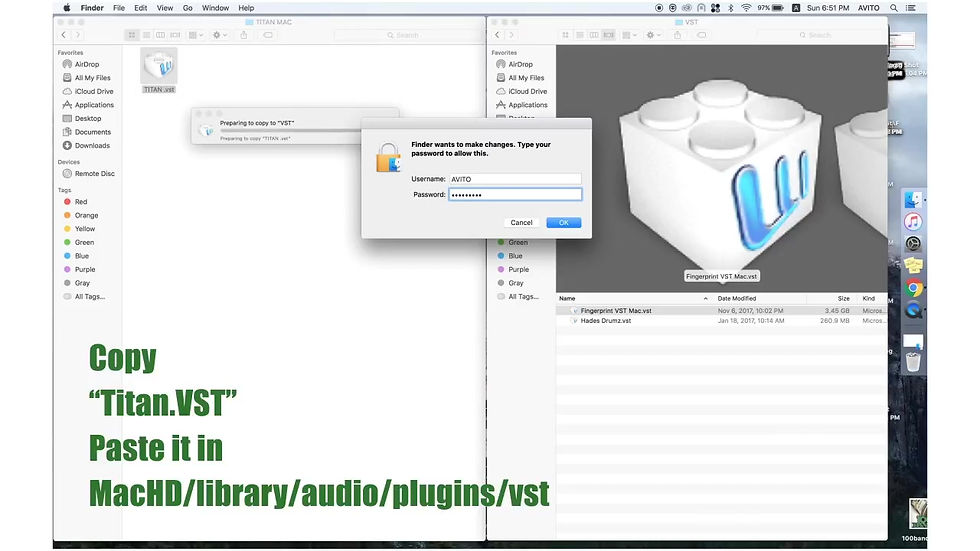Click the Share icon in VST window
The width and height of the screenshot is (980, 551).
[x=678, y=35]
